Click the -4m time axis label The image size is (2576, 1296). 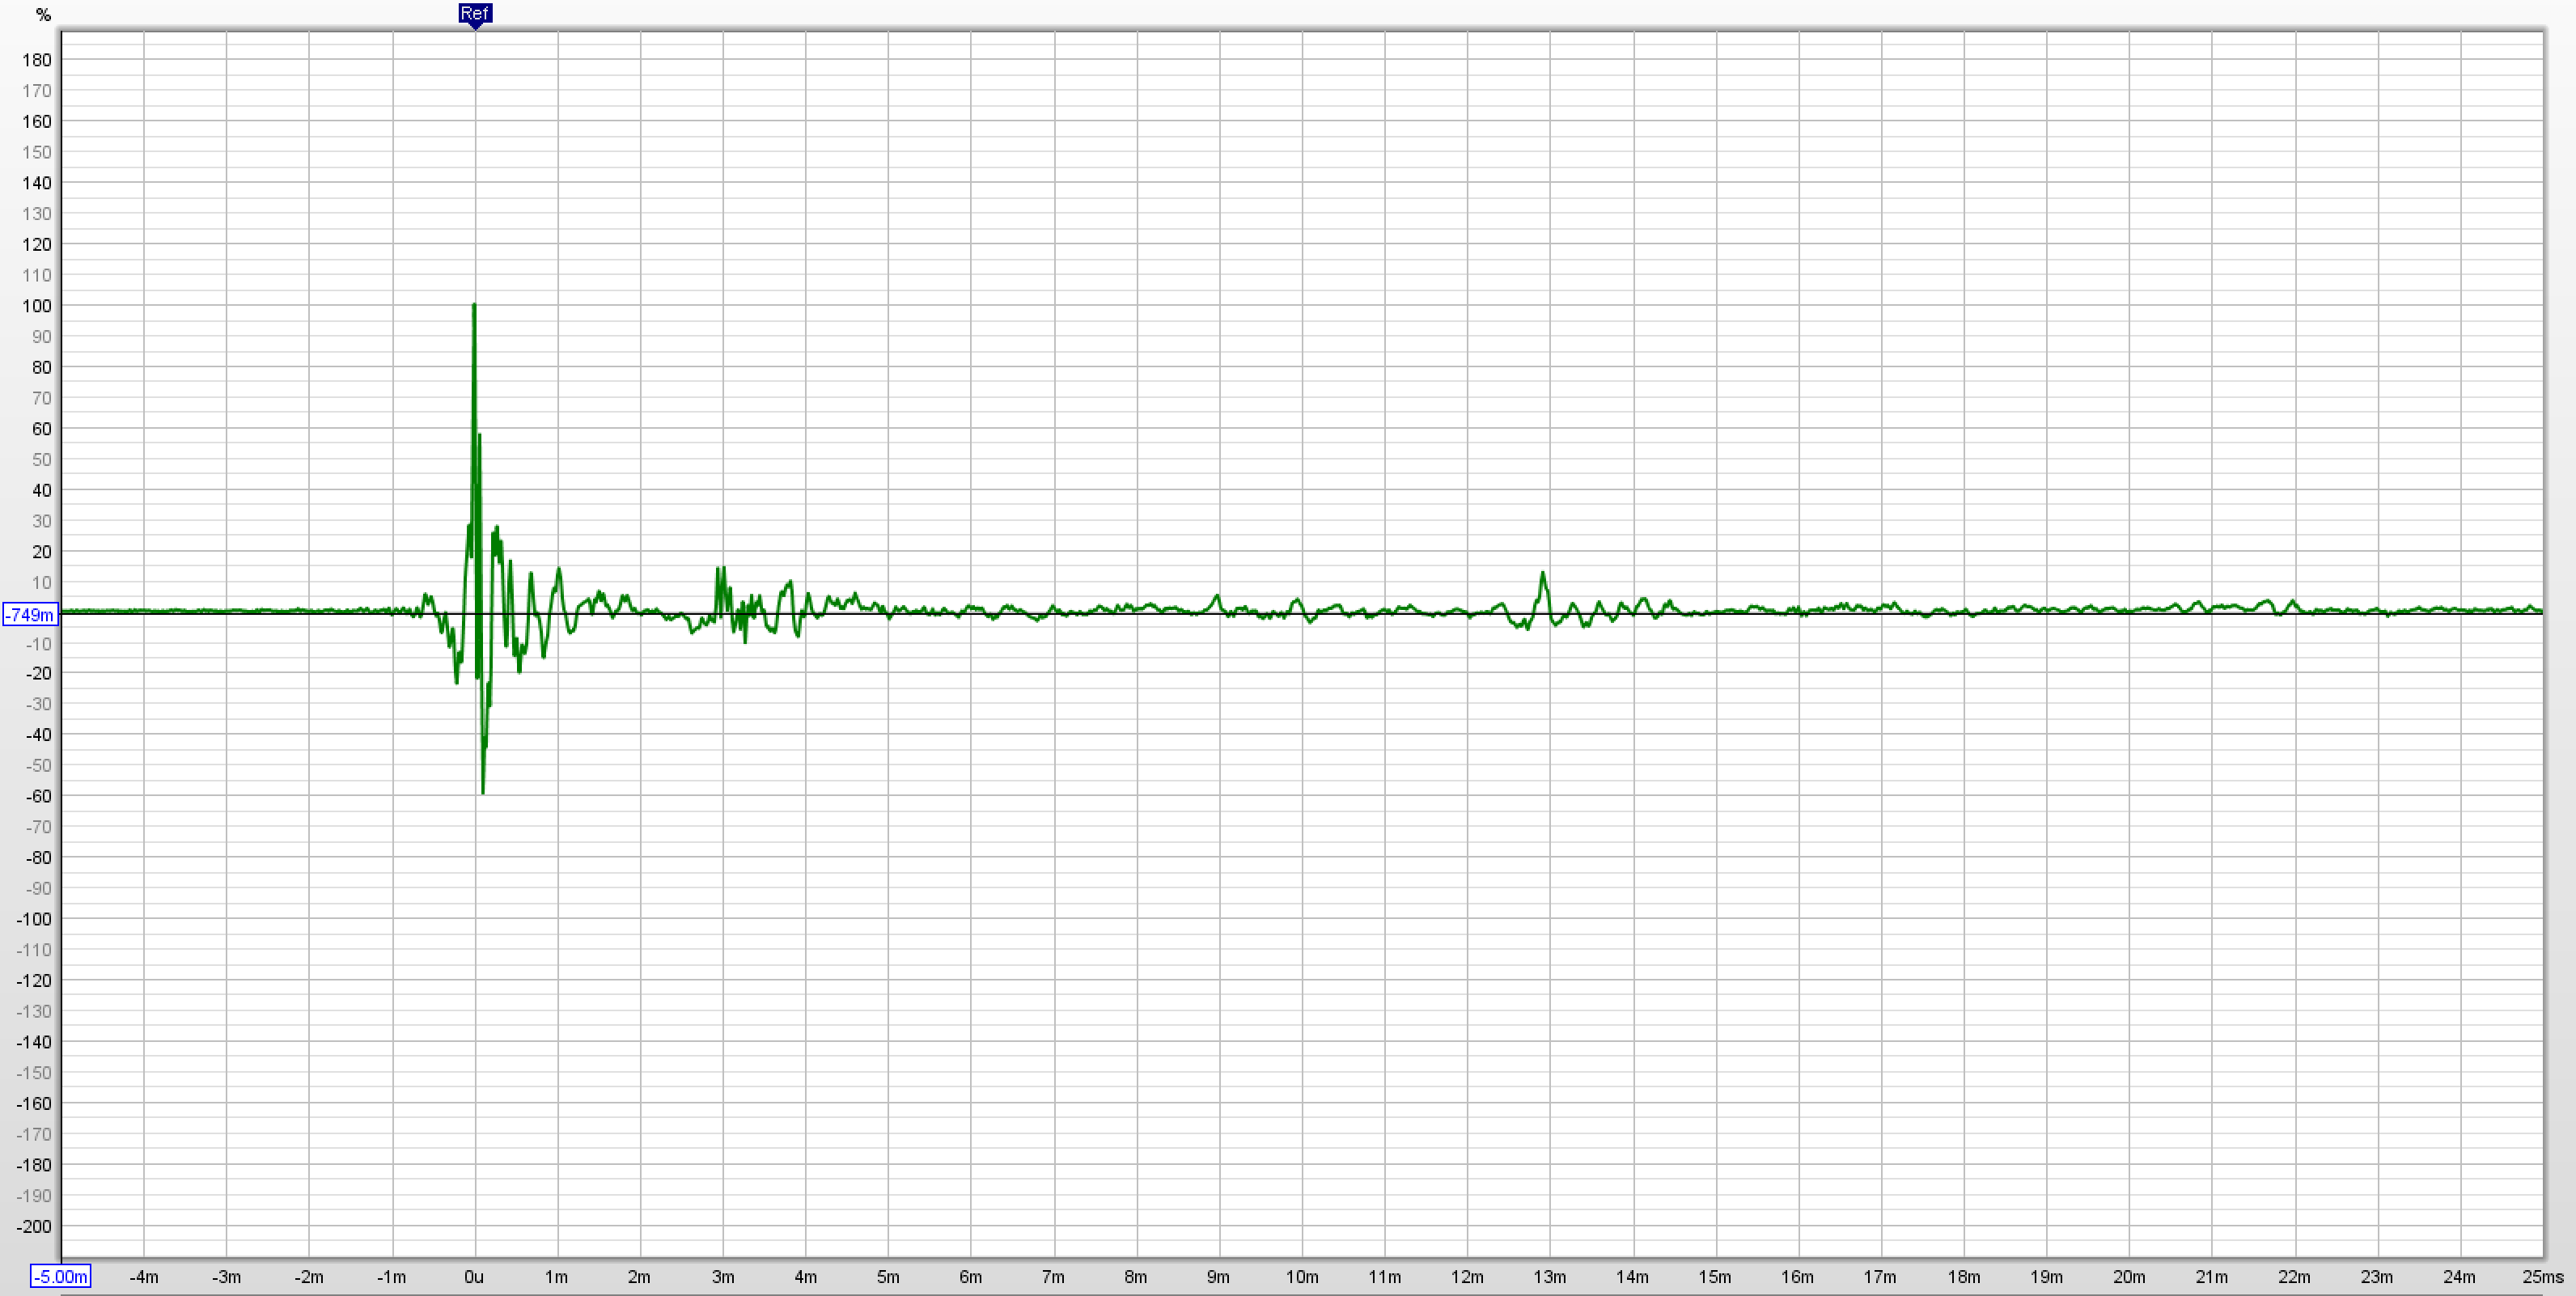coord(144,1276)
